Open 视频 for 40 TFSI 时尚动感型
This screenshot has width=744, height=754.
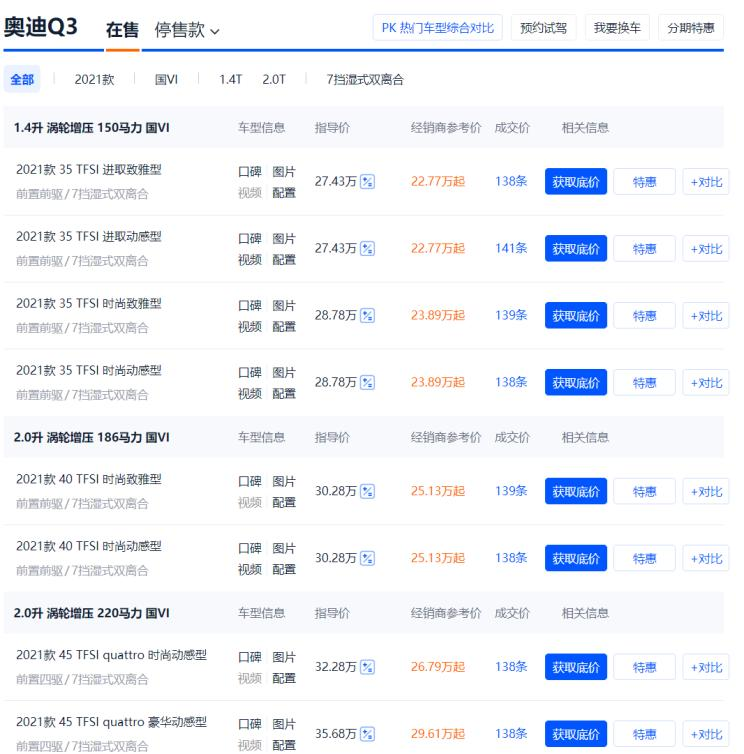click(x=250, y=569)
